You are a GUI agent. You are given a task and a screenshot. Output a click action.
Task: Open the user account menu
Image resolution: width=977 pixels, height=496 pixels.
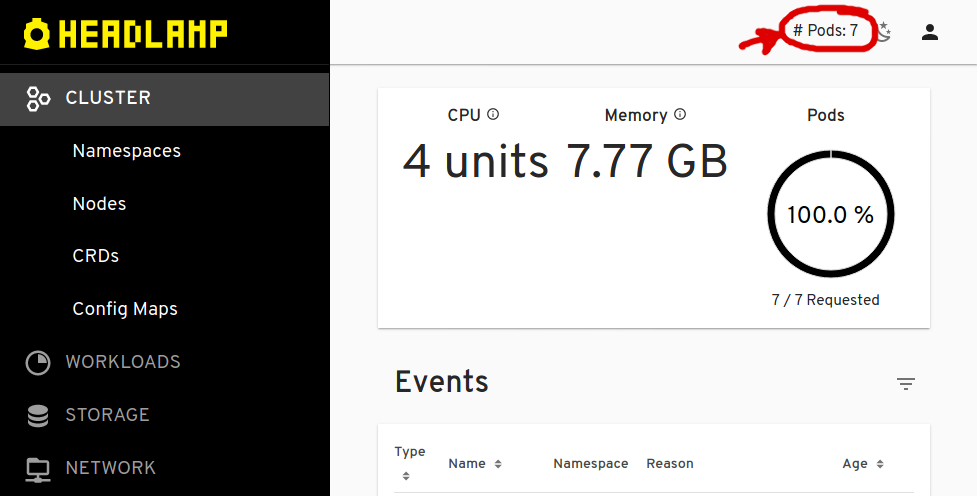930,32
